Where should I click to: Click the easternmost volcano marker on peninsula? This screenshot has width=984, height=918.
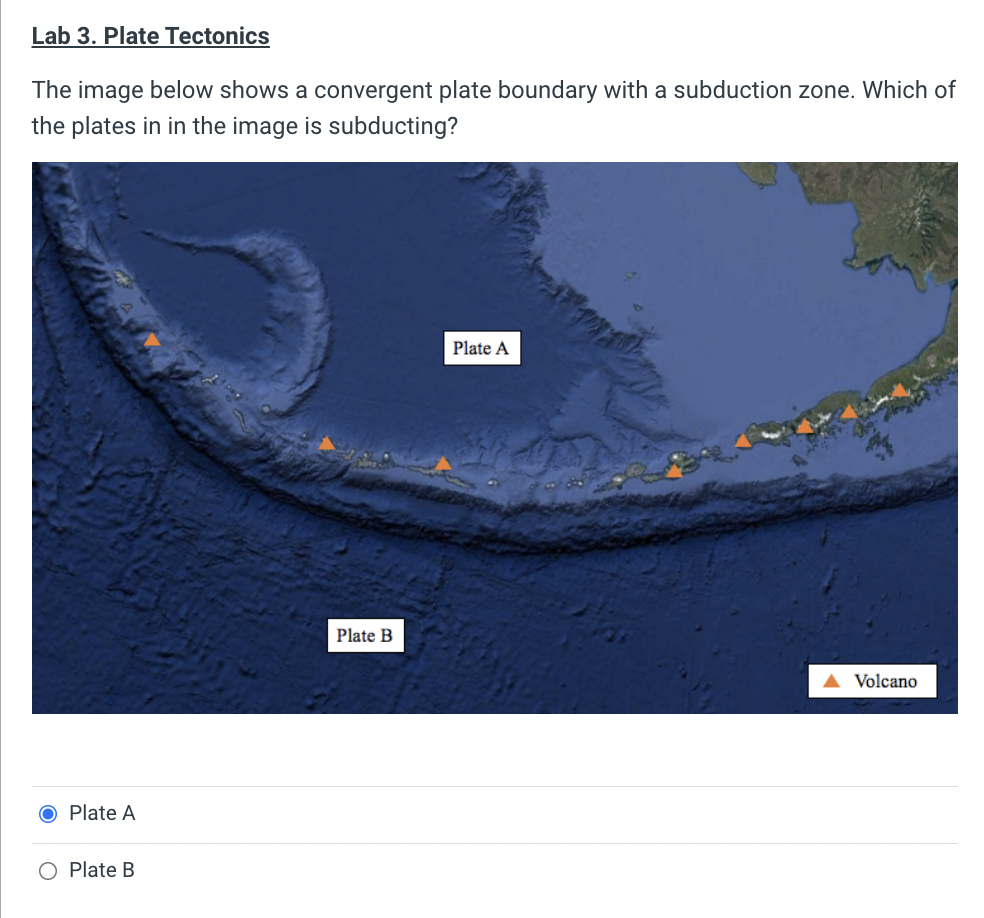(x=900, y=390)
